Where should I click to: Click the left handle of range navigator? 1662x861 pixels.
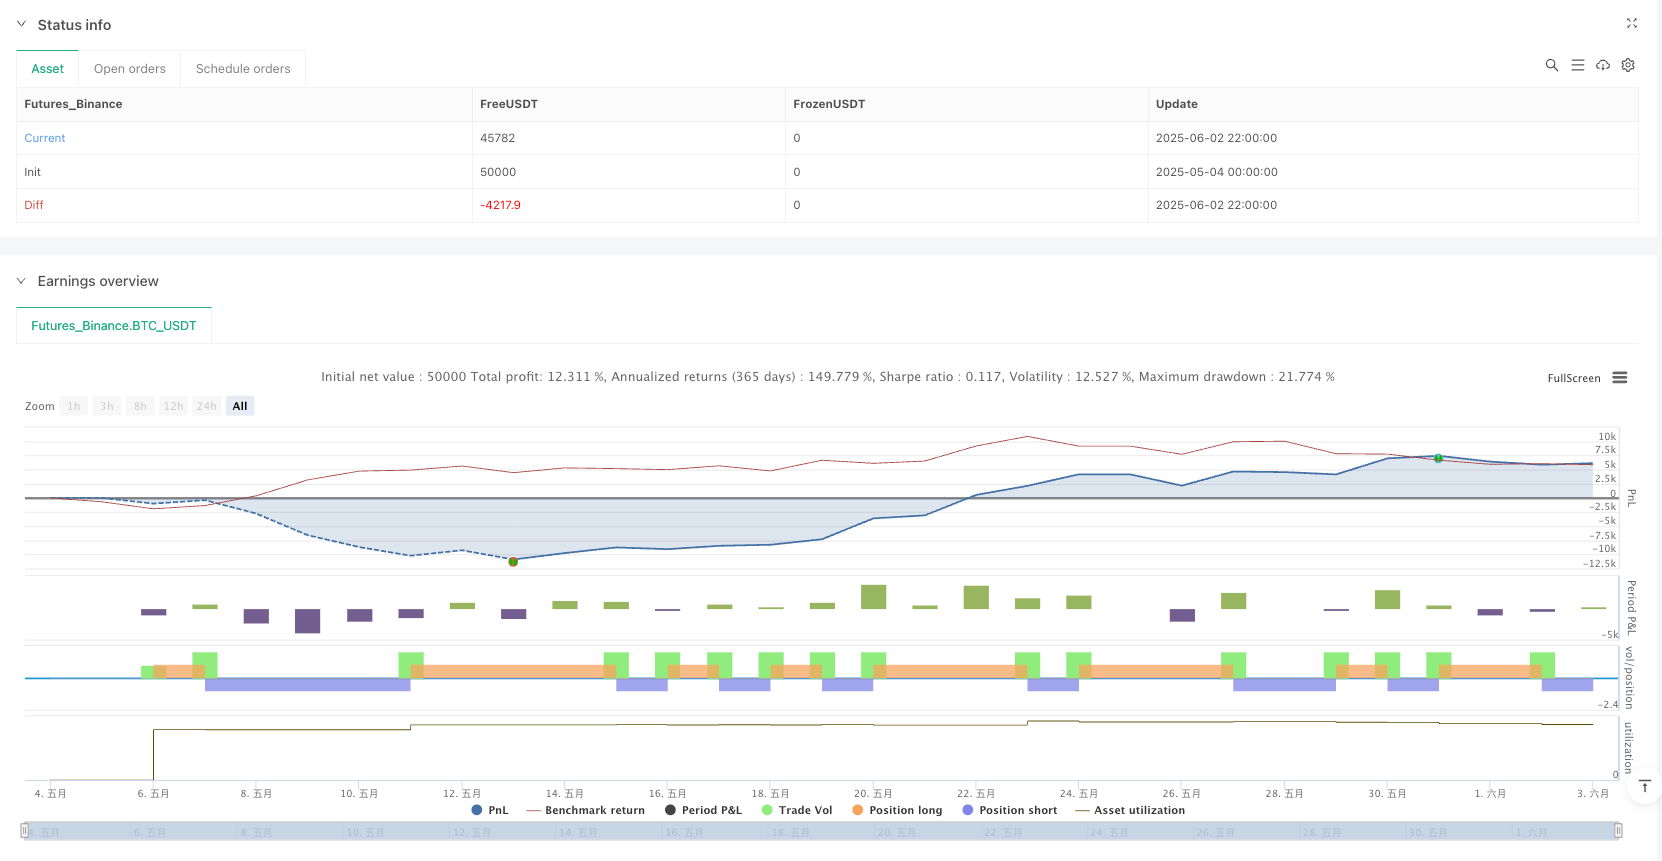pos(25,830)
